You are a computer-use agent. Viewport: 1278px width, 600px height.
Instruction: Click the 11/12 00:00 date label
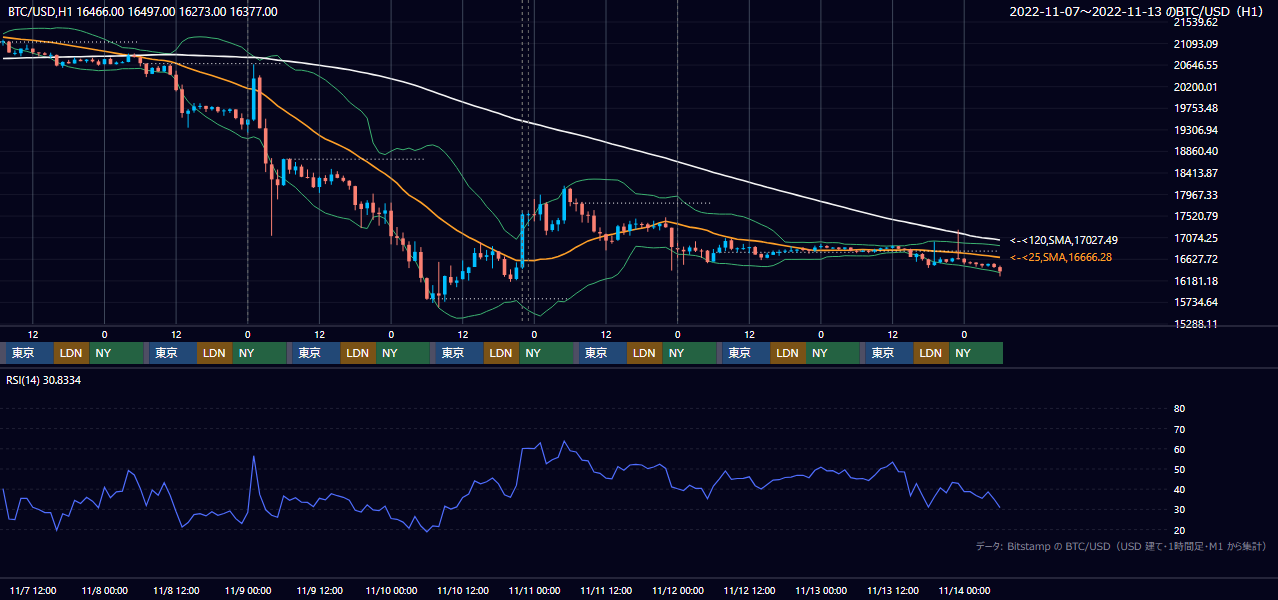point(677,590)
